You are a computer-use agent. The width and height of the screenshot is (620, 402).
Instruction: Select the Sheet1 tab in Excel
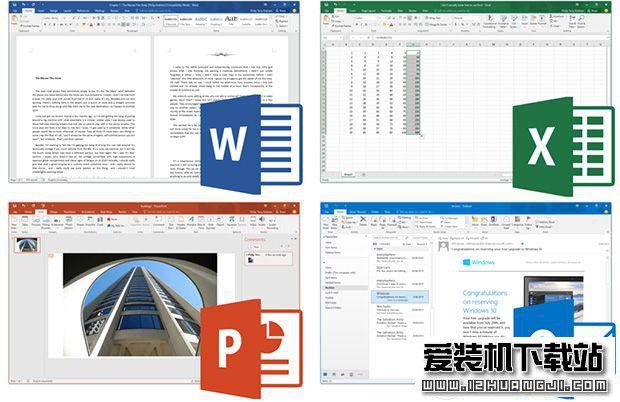pos(348,174)
